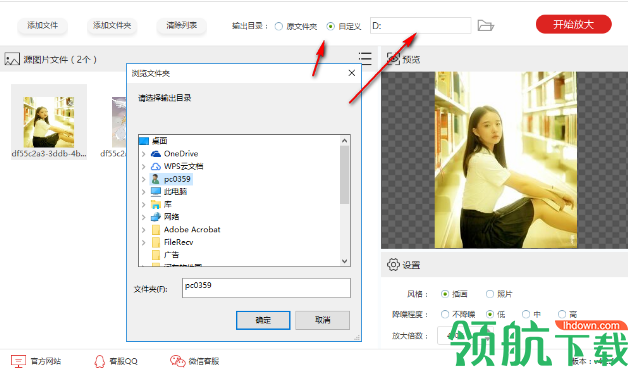Close the 浏览文件夹 dialog
Viewport: 628px width, 373px height.
352,73
